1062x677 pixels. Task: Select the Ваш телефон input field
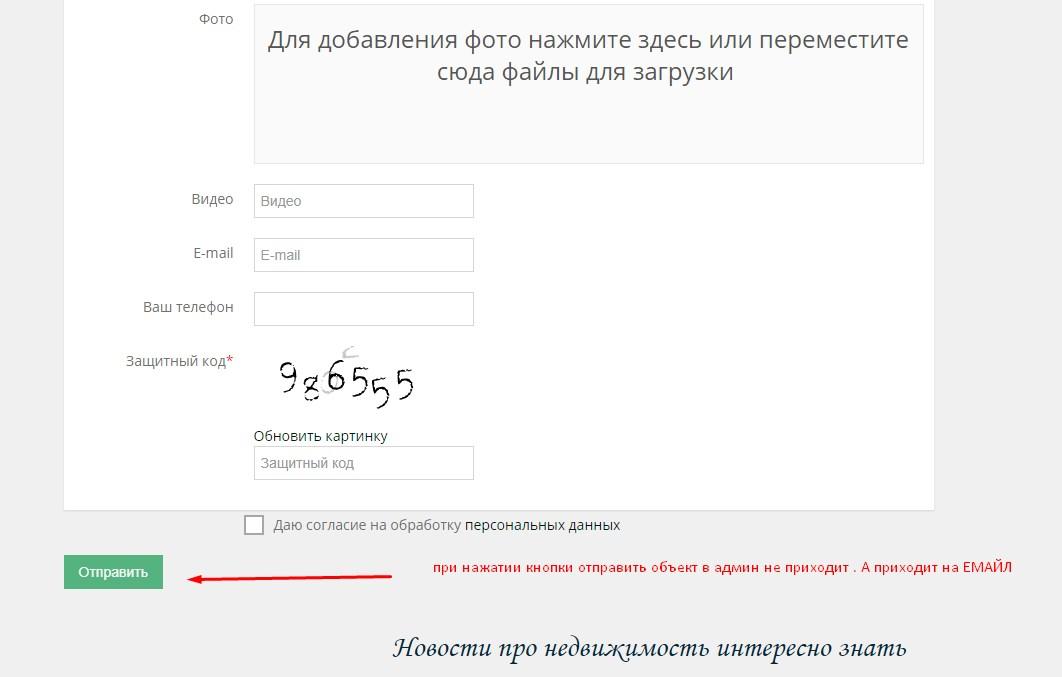point(364,309)
